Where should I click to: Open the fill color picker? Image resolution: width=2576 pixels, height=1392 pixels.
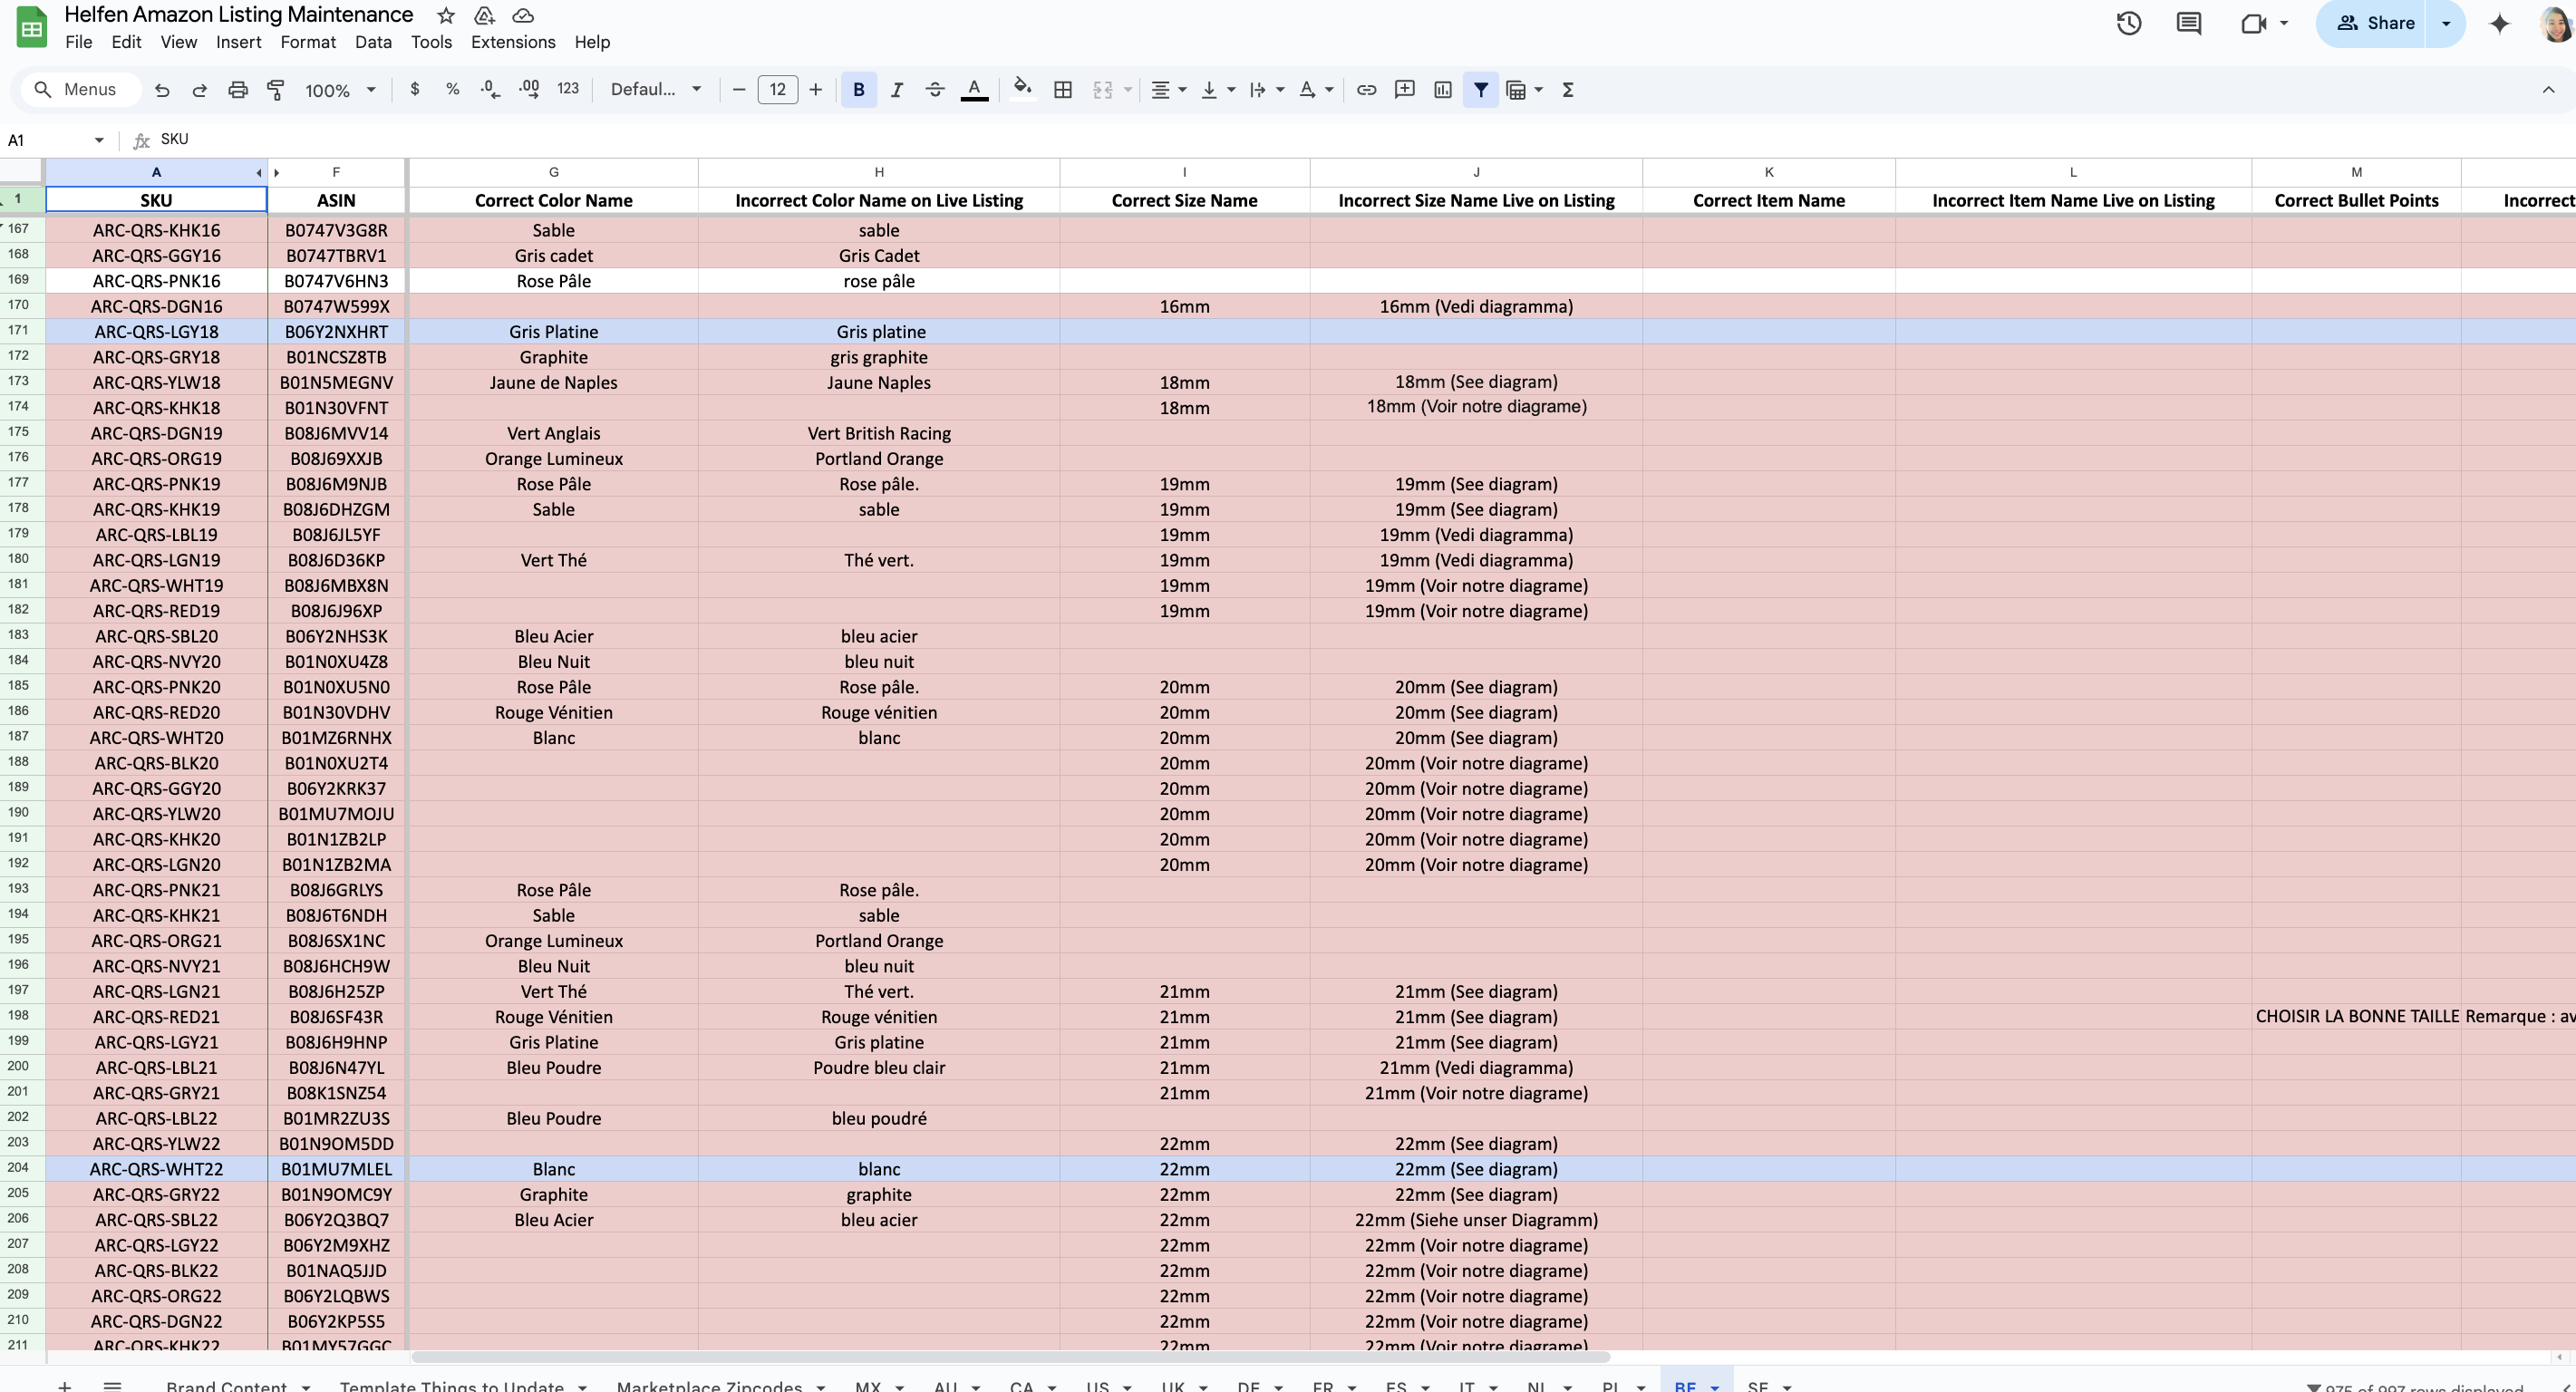[1021, 90]
